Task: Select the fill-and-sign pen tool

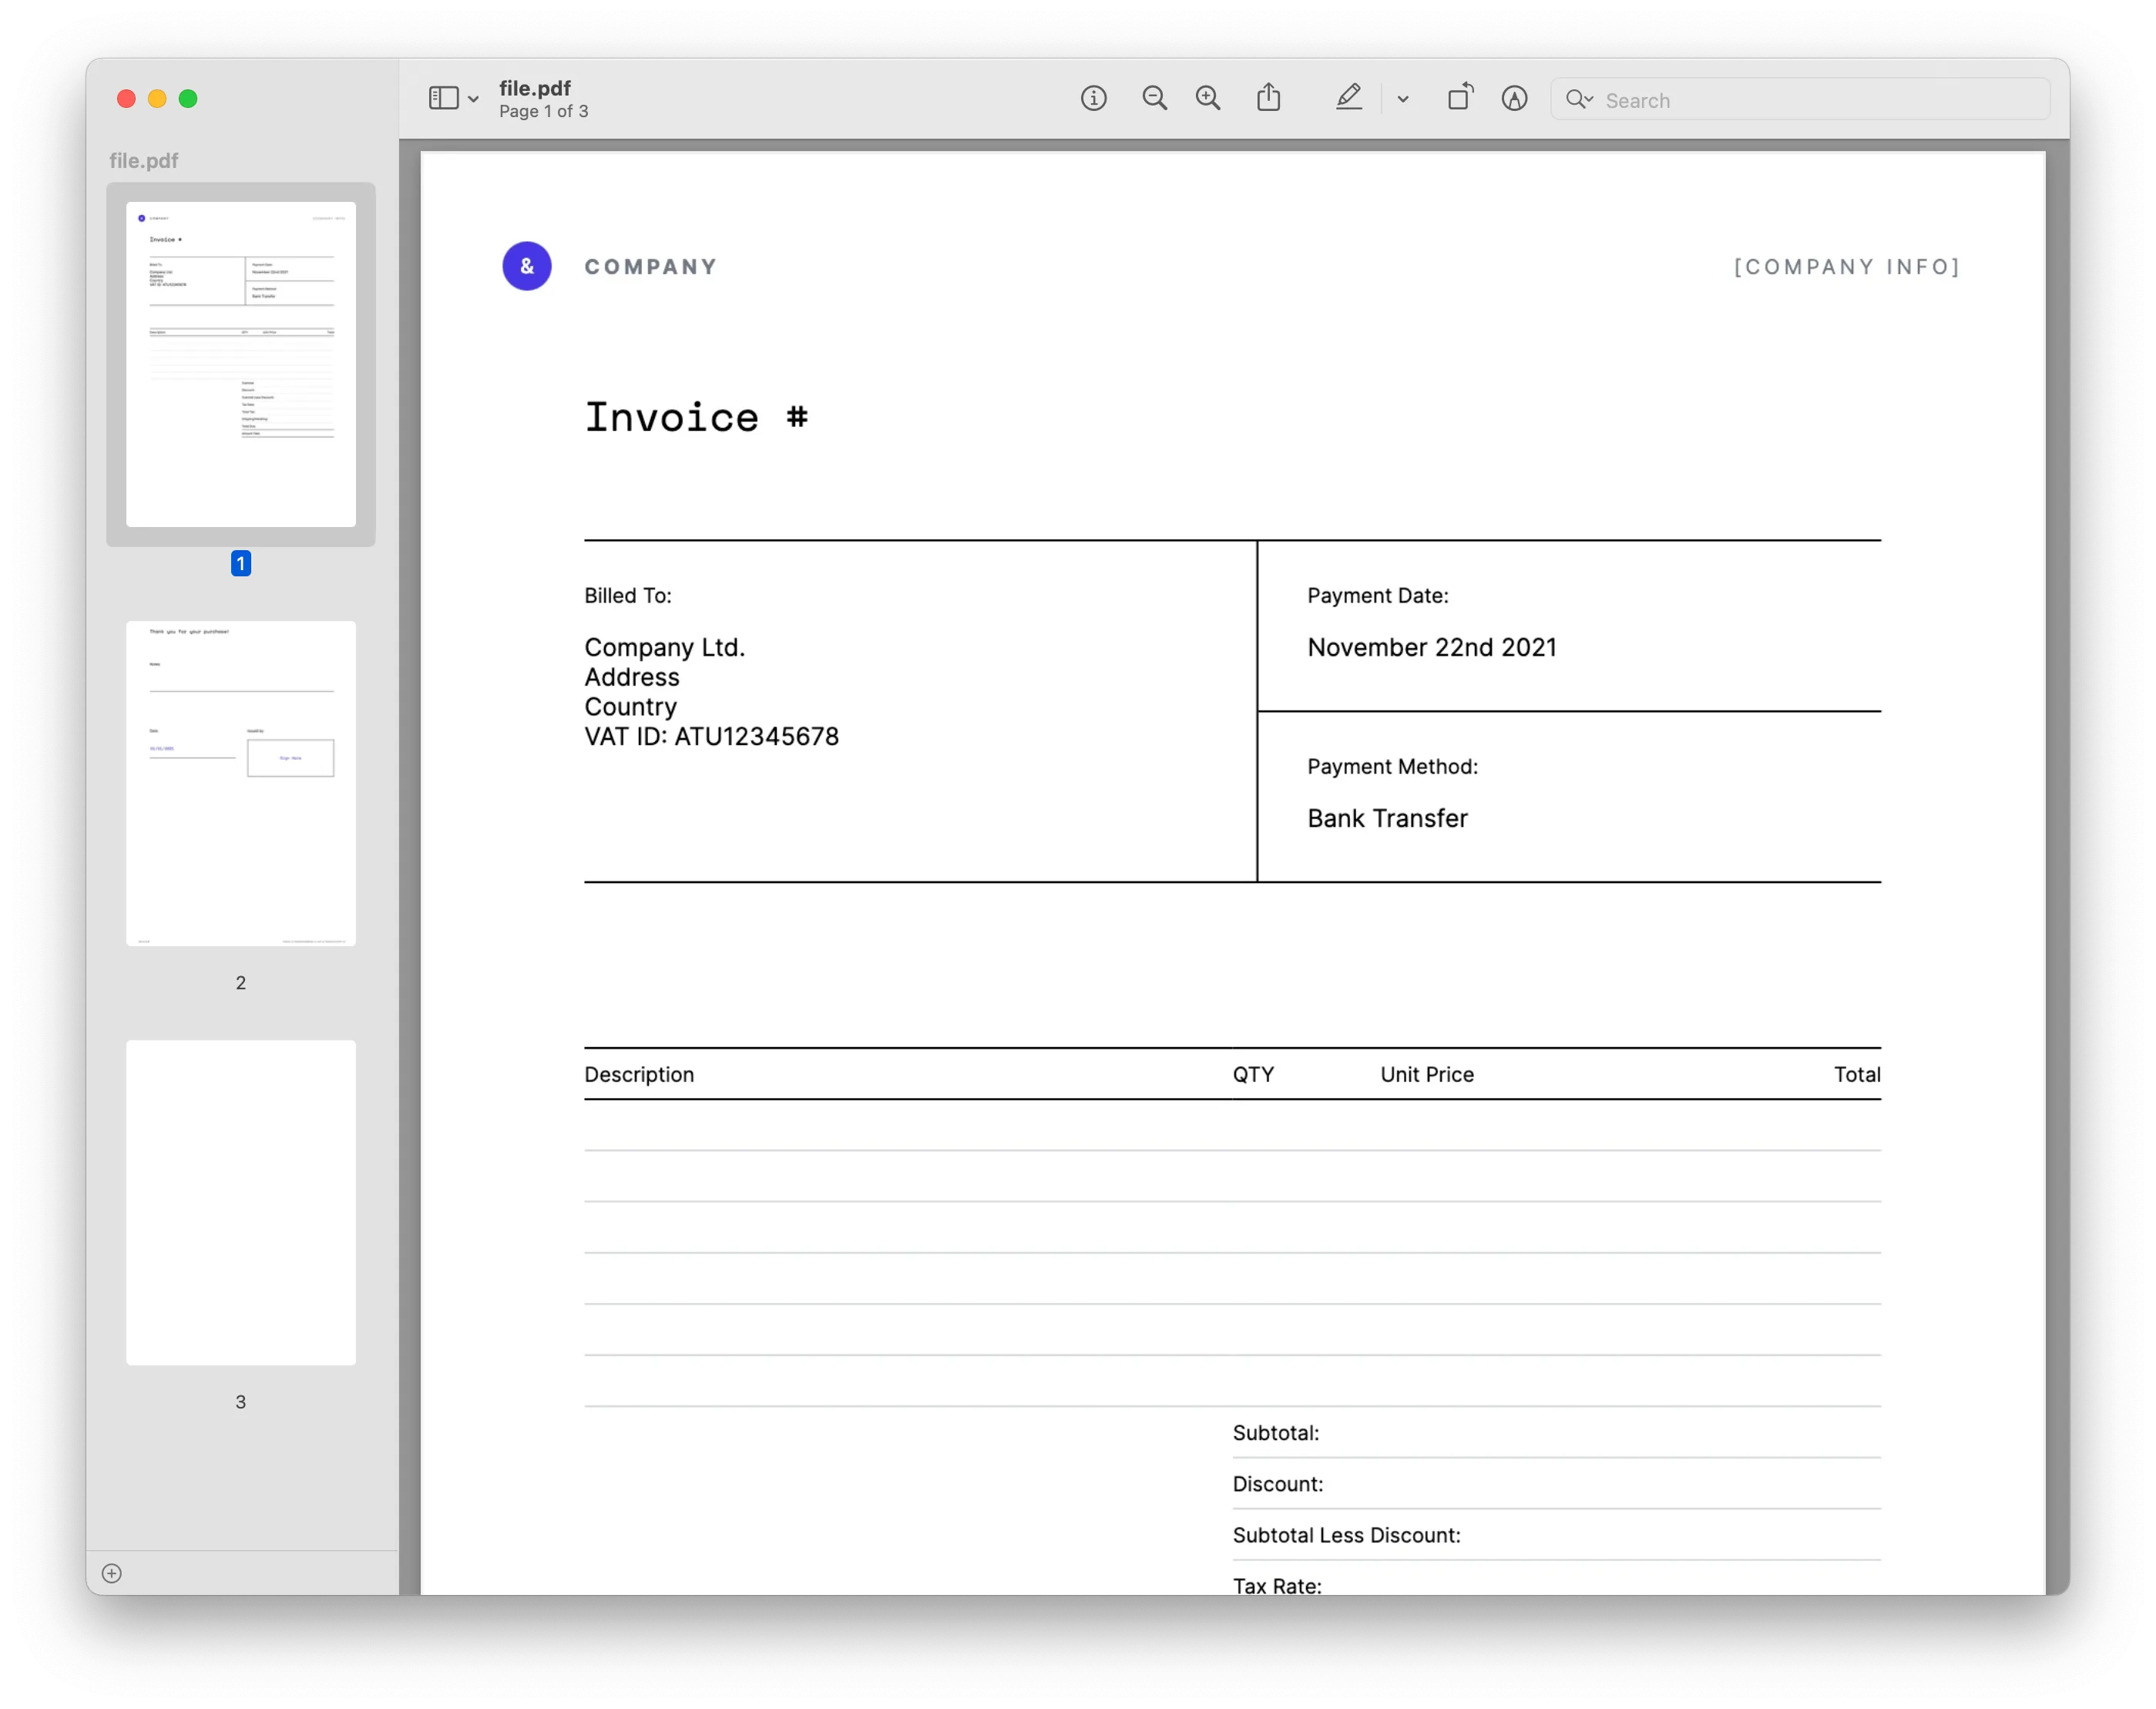Action: 1514,99
